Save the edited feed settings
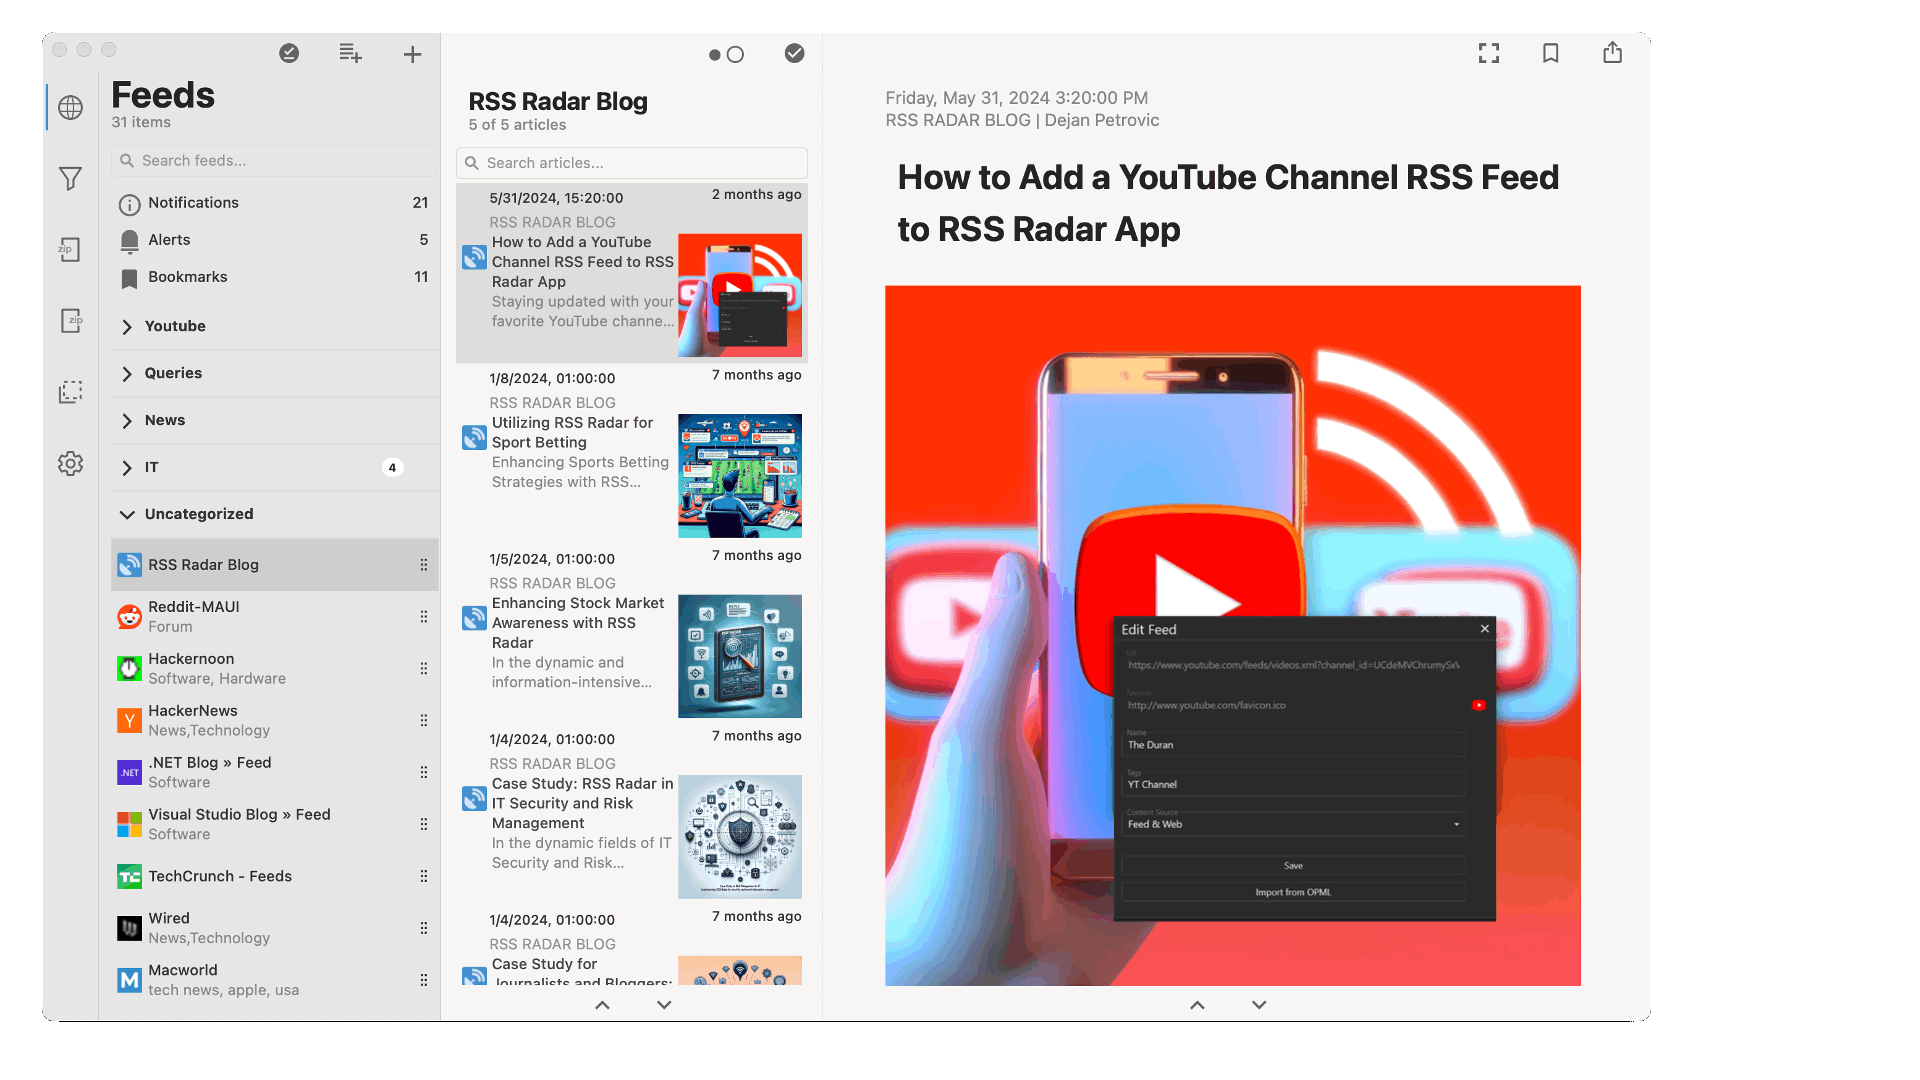This screenshot has height=1080, width=1920. coord(1292,866)
